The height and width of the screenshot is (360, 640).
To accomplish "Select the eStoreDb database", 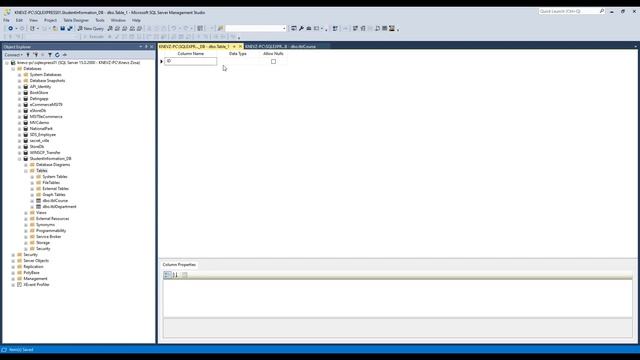I will (x=38, y=111).
